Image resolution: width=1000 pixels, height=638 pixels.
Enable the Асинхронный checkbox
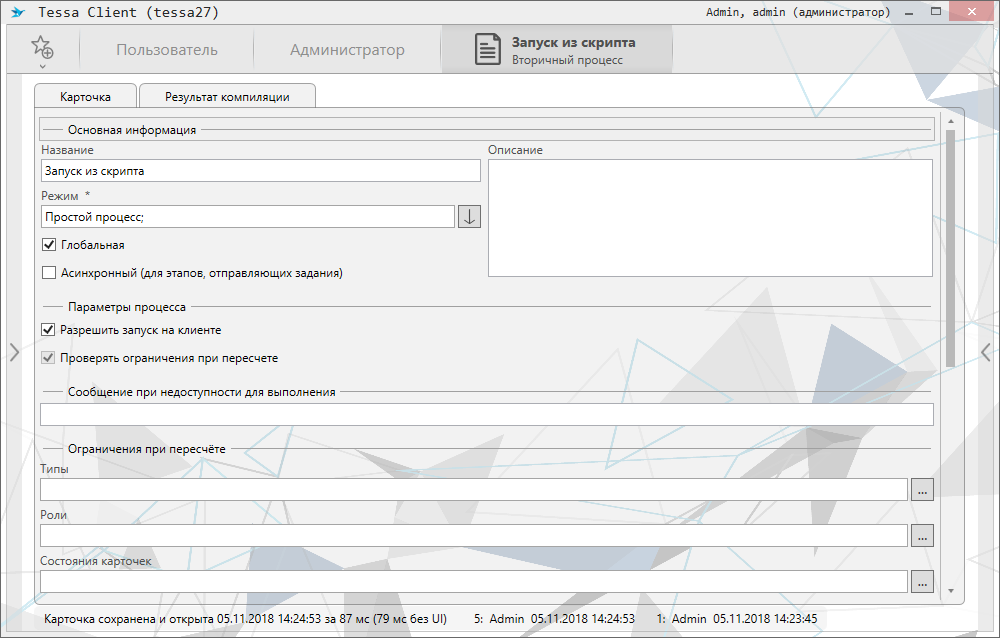click(x=49, y=273)
